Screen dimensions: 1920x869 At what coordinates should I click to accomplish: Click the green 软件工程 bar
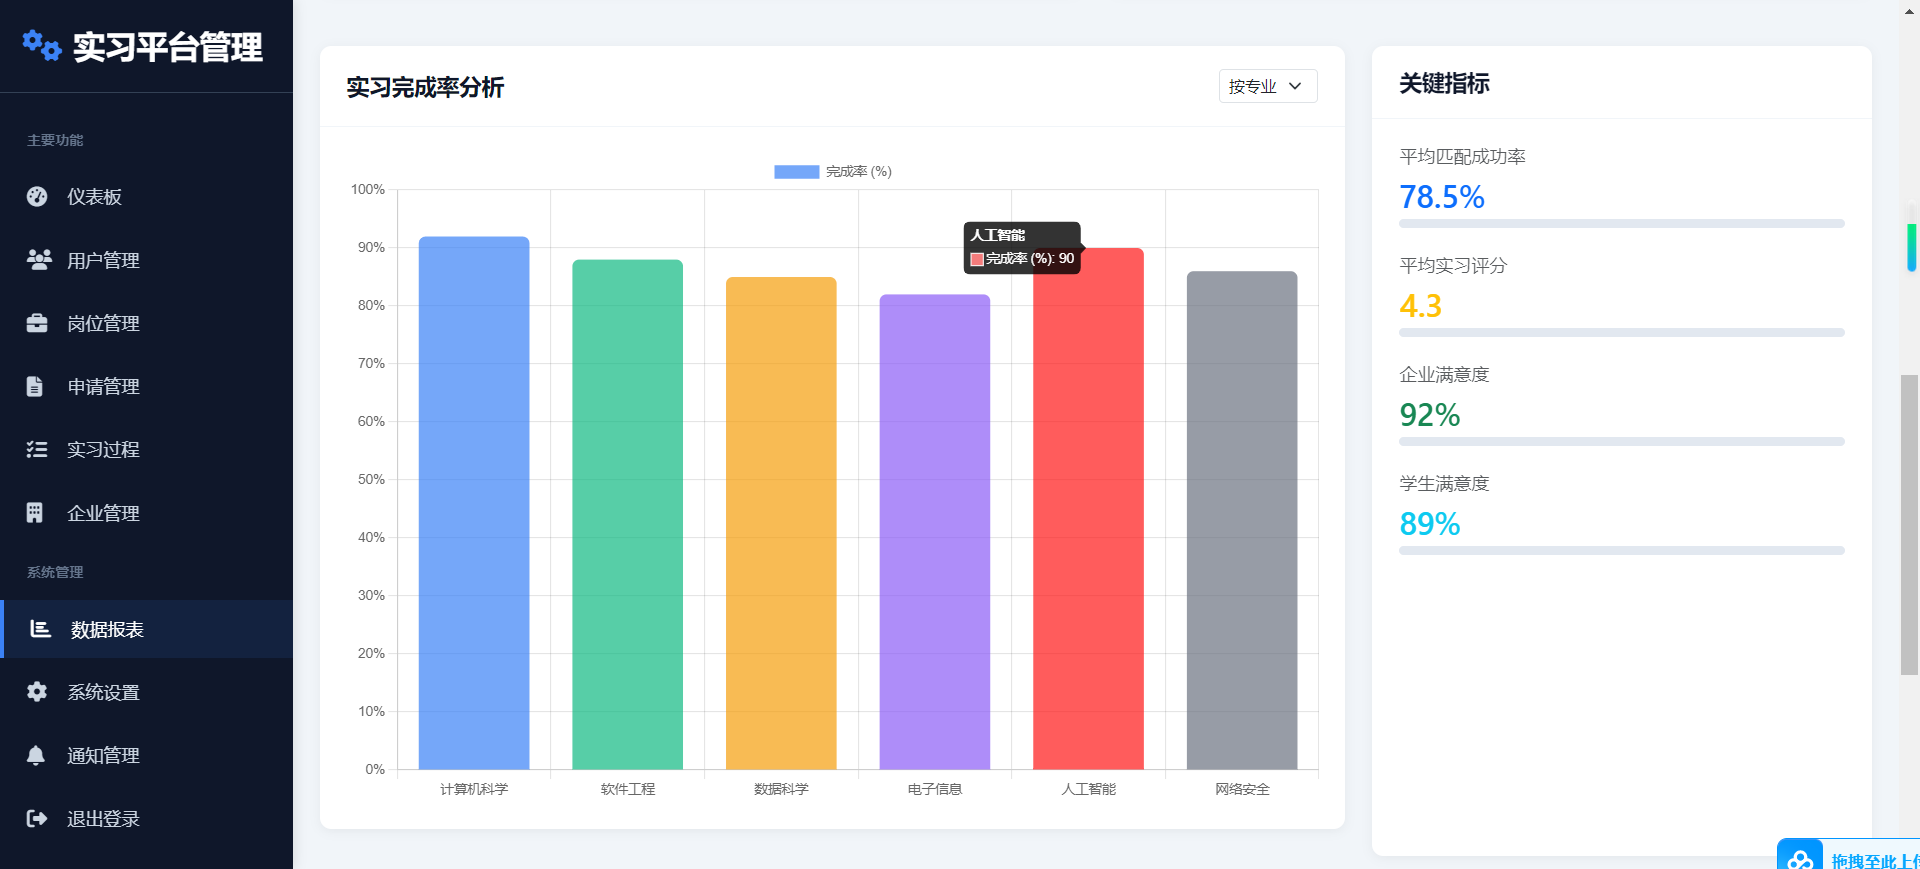pyautogui.click(x=627, y=514)
